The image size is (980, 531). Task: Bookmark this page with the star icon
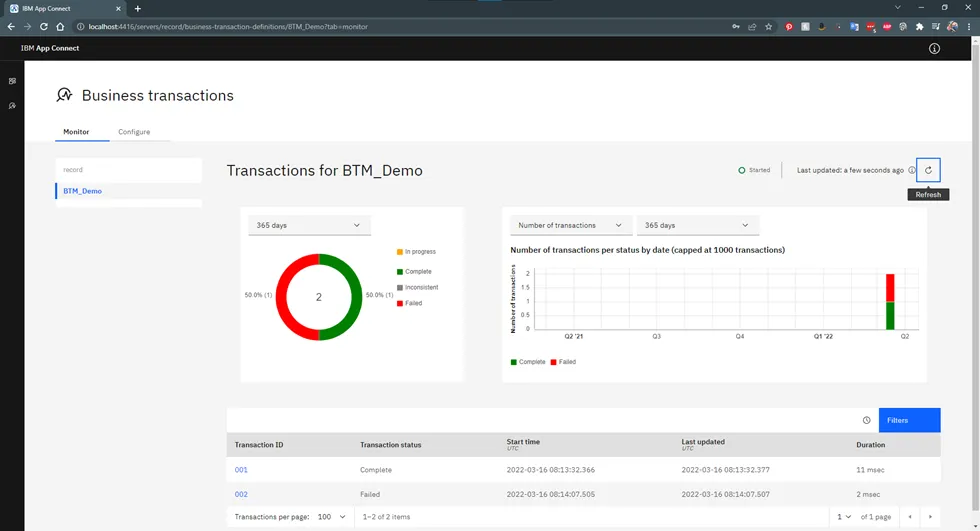(769, 27)
